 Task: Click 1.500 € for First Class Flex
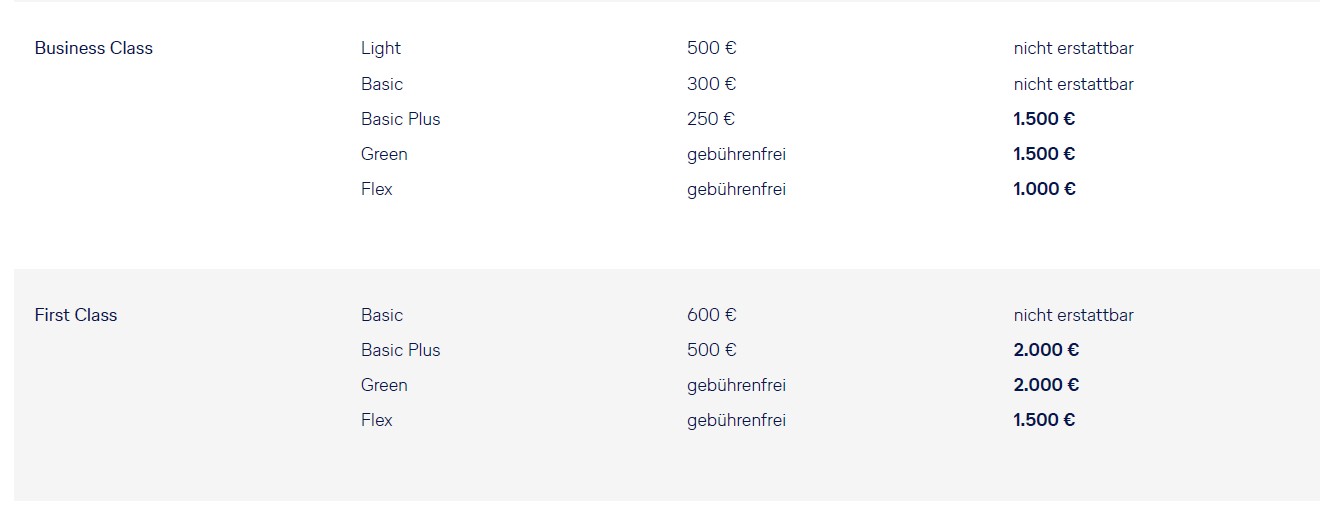1044,420
